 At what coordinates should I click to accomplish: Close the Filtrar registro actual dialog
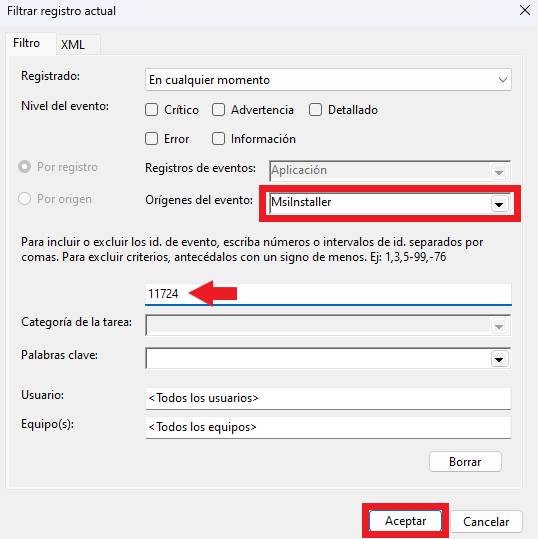525,10
